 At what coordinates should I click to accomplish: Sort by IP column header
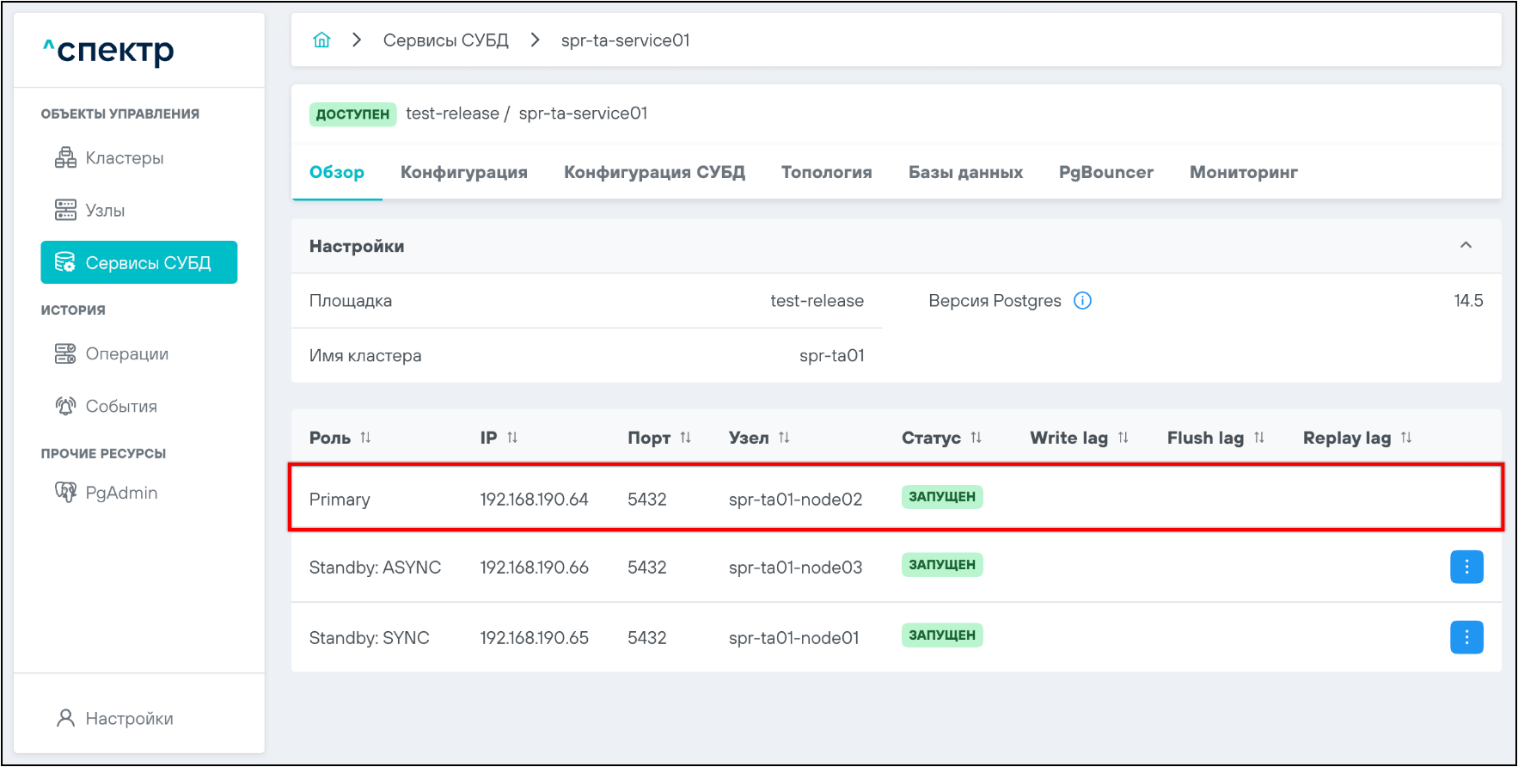512,438
